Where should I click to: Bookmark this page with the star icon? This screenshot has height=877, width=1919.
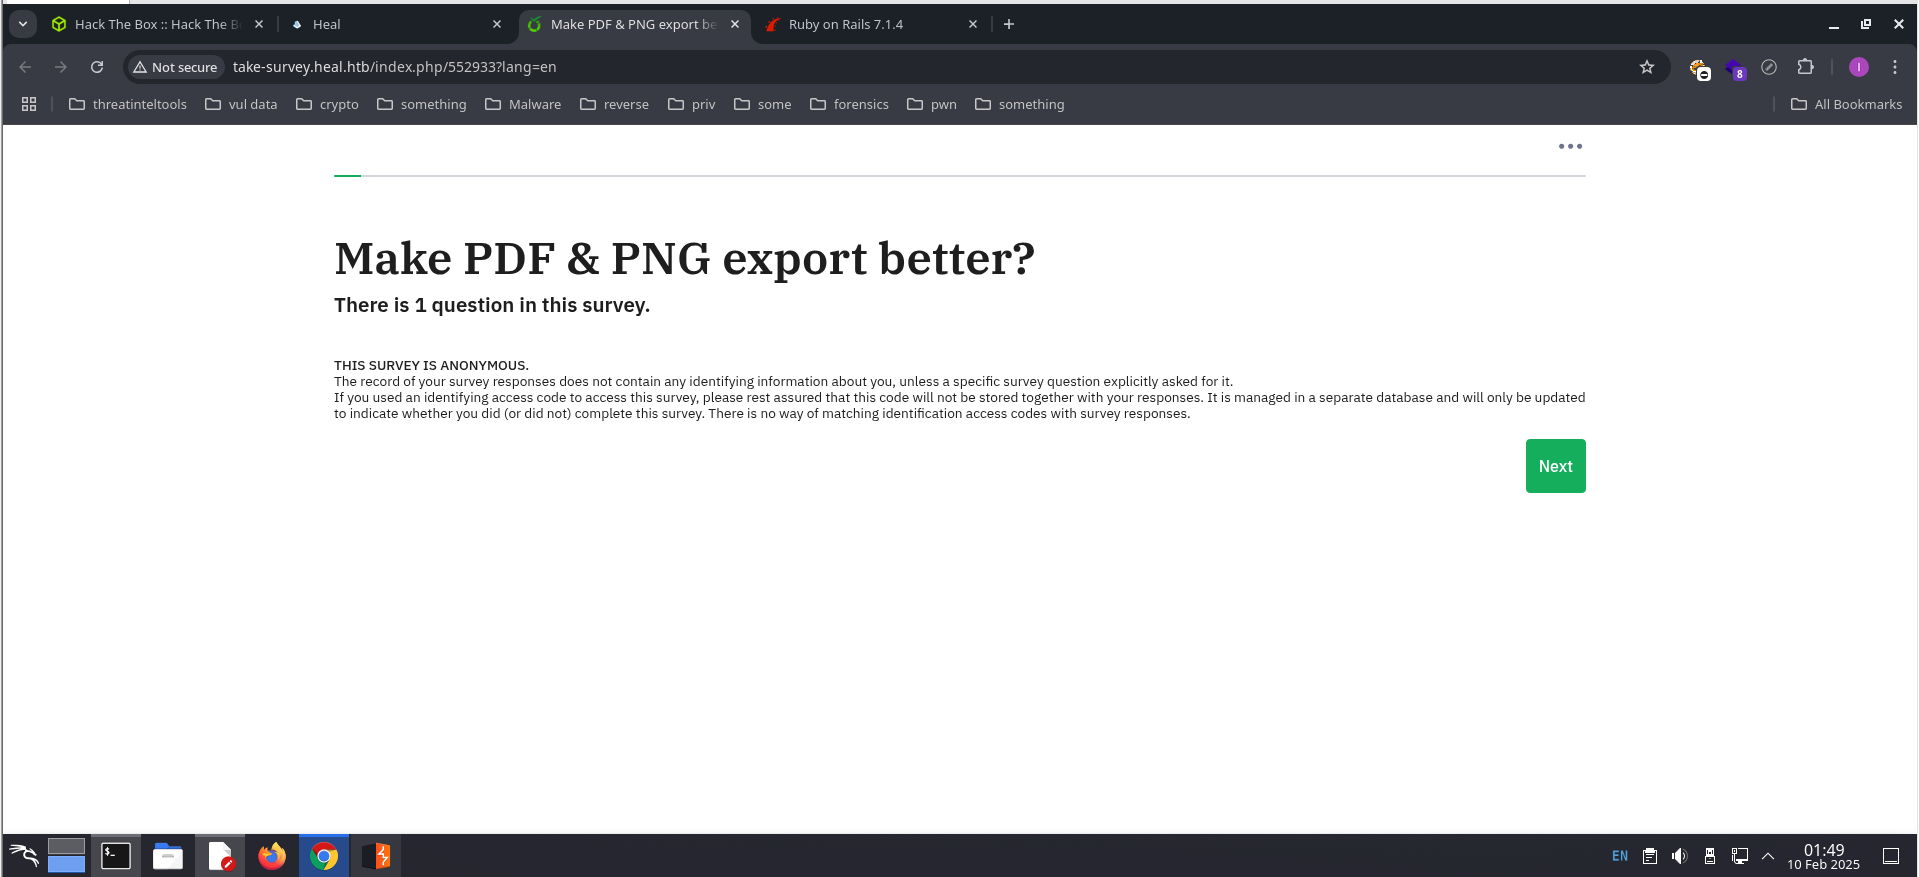(1647, 67)
